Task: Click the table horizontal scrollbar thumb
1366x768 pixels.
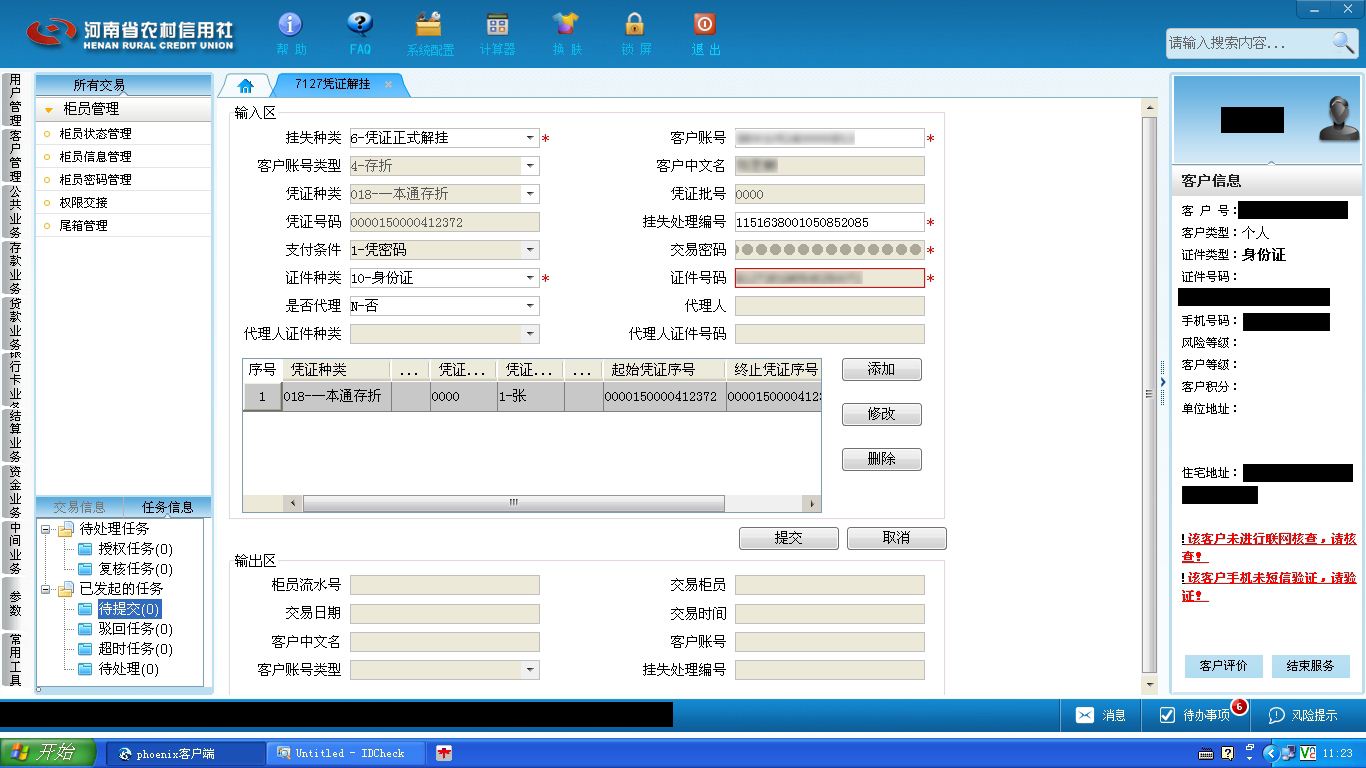Action: tap(513, 503)
